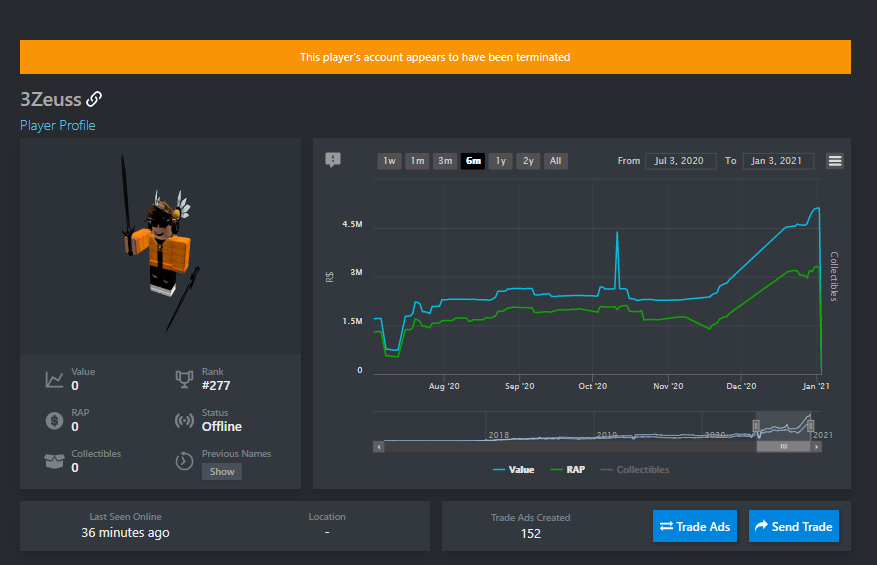
Task: Click the Offline status text
Action: click(x=222, y=427)
